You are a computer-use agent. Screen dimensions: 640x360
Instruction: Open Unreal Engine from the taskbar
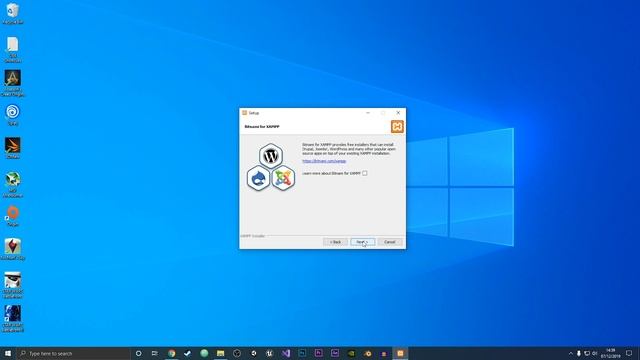coord(269,353)
